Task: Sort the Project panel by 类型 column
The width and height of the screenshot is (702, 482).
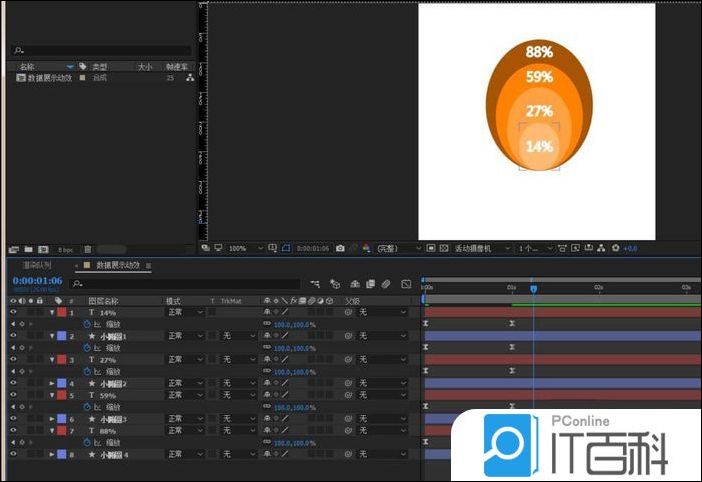Action: click(x=99, y=67)
